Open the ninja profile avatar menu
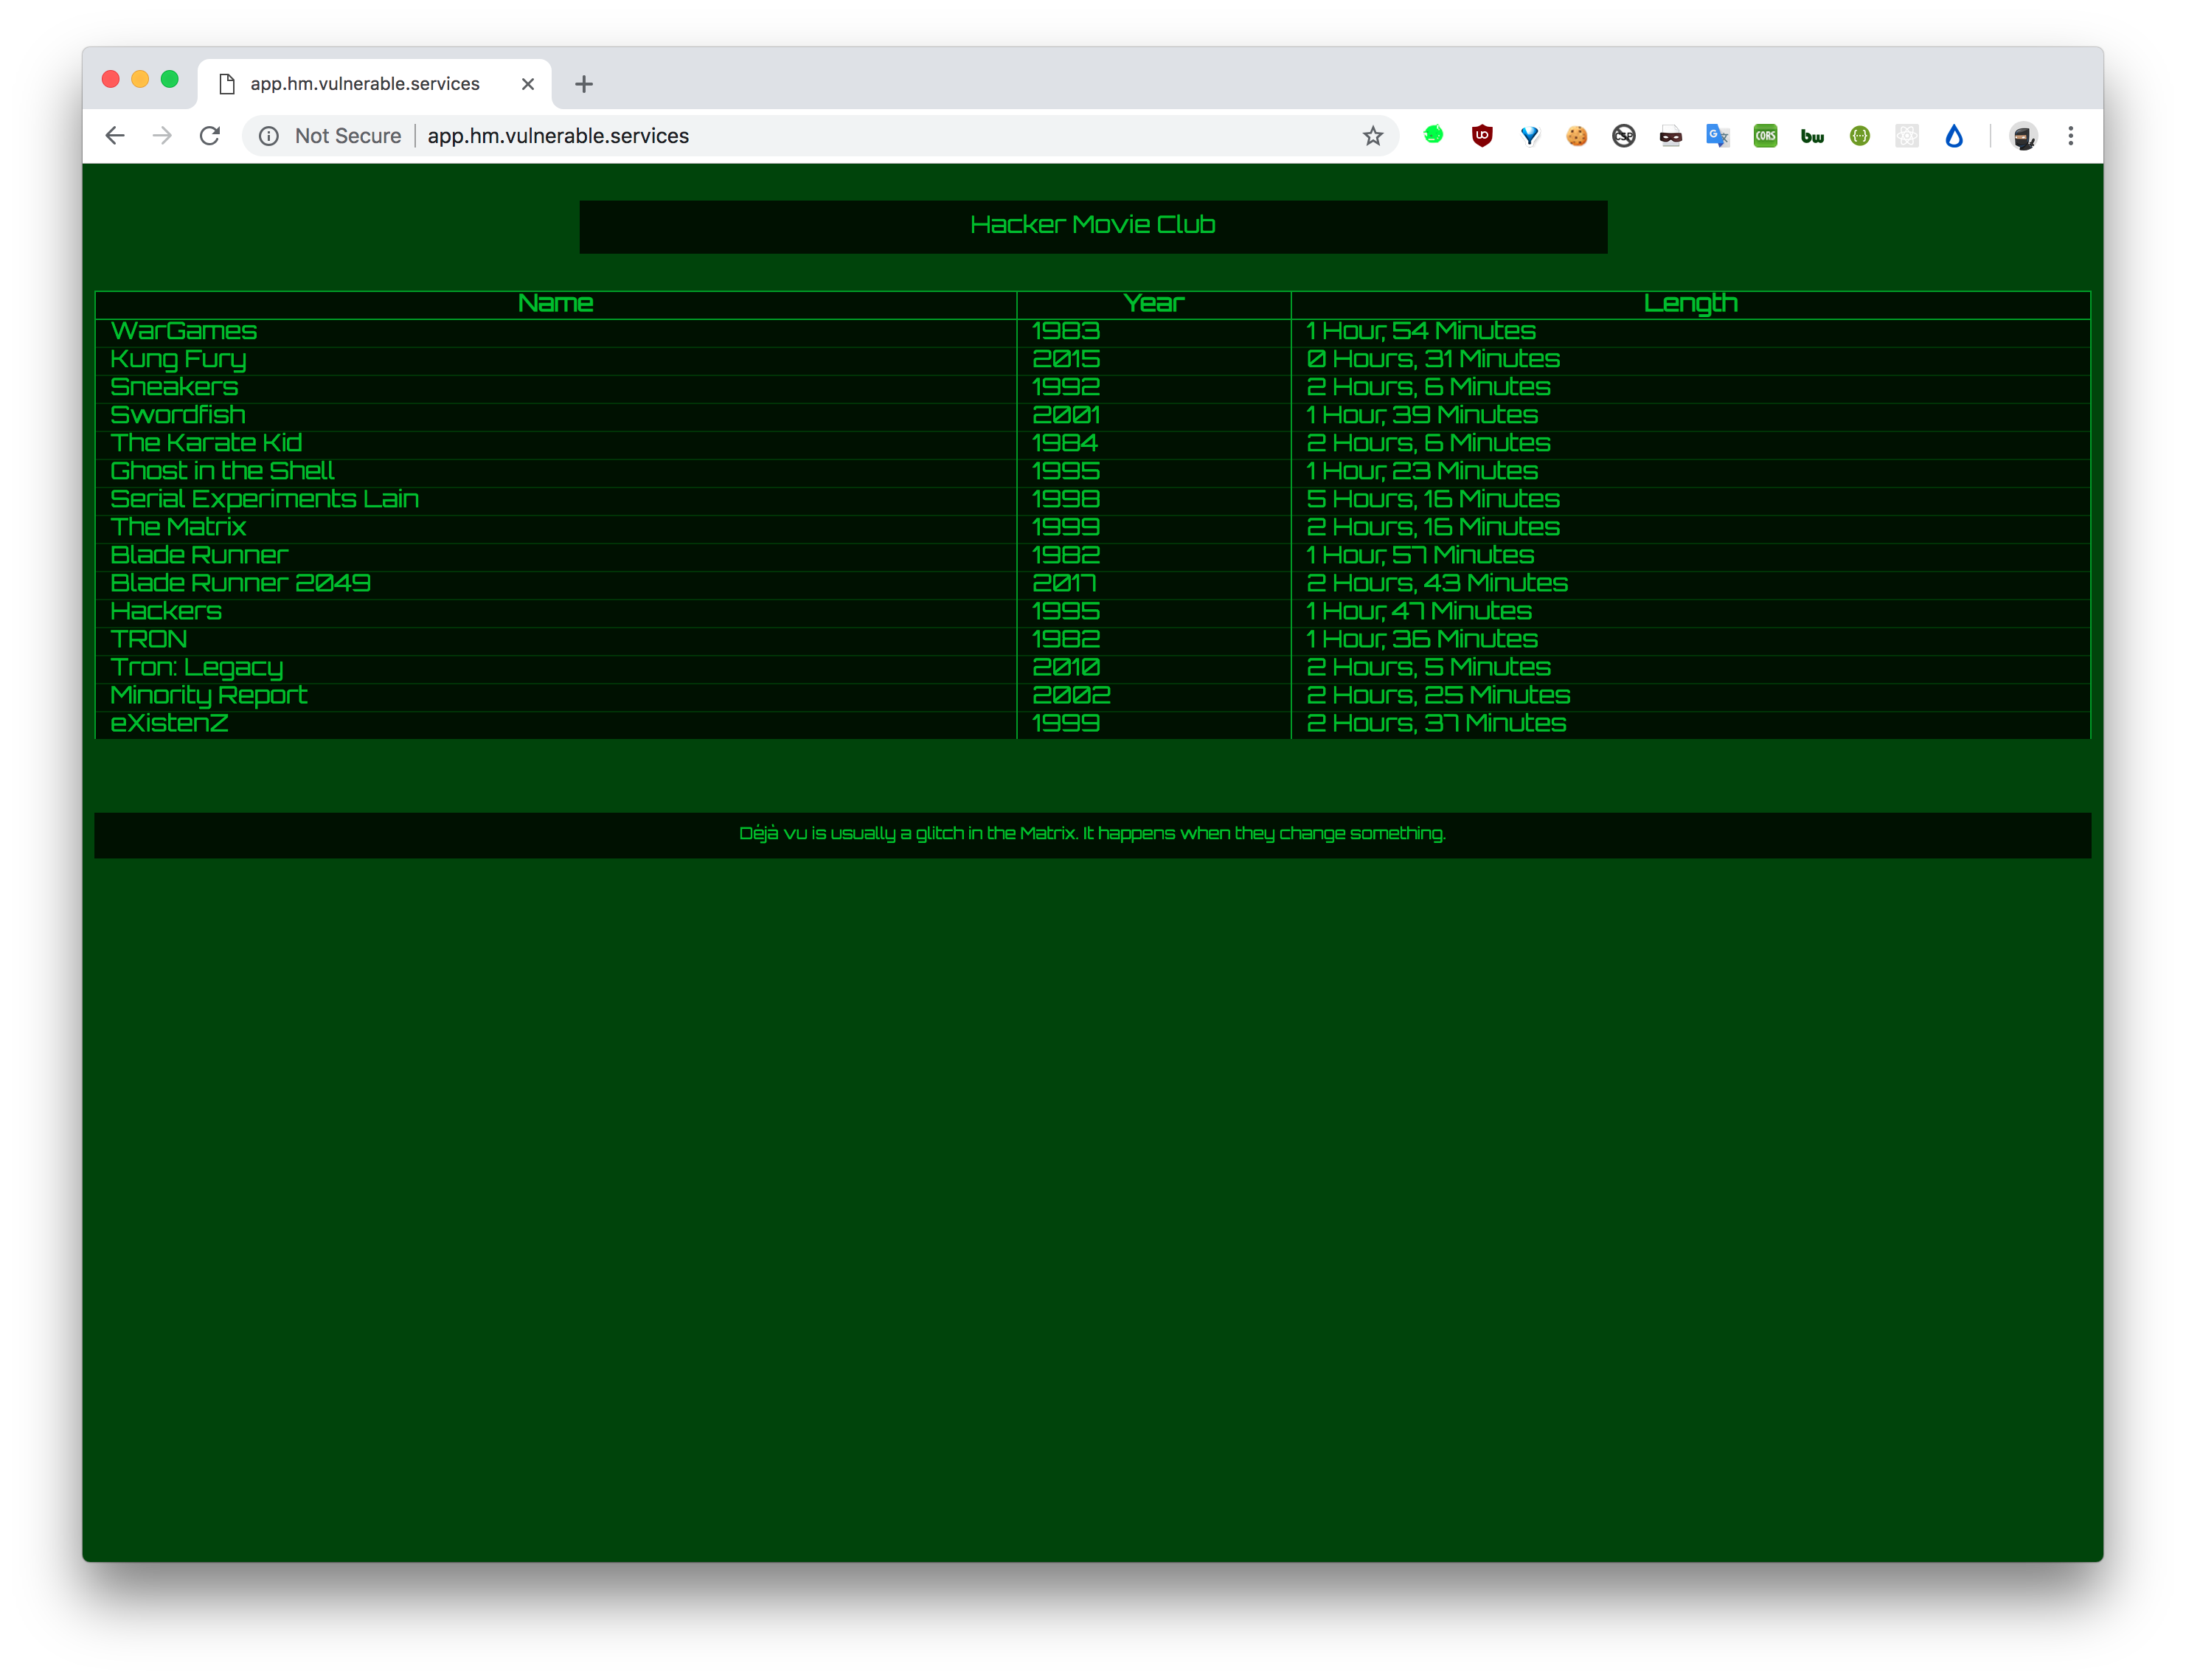 tap(2023, 136)
